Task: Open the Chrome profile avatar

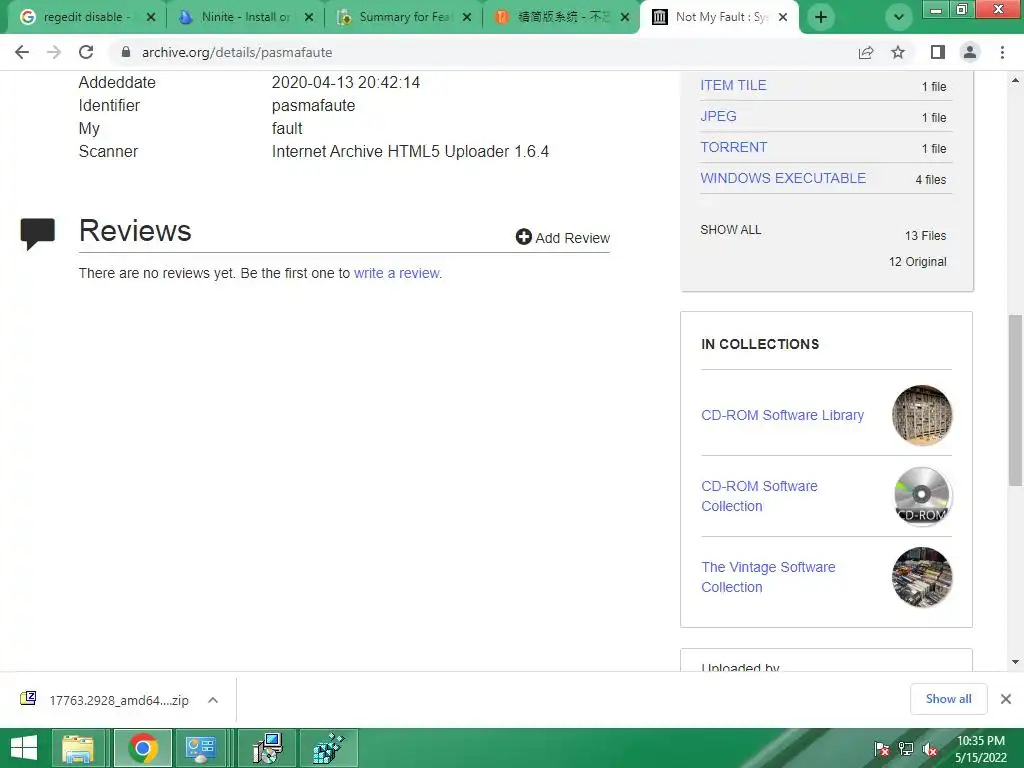Action: 970,52
